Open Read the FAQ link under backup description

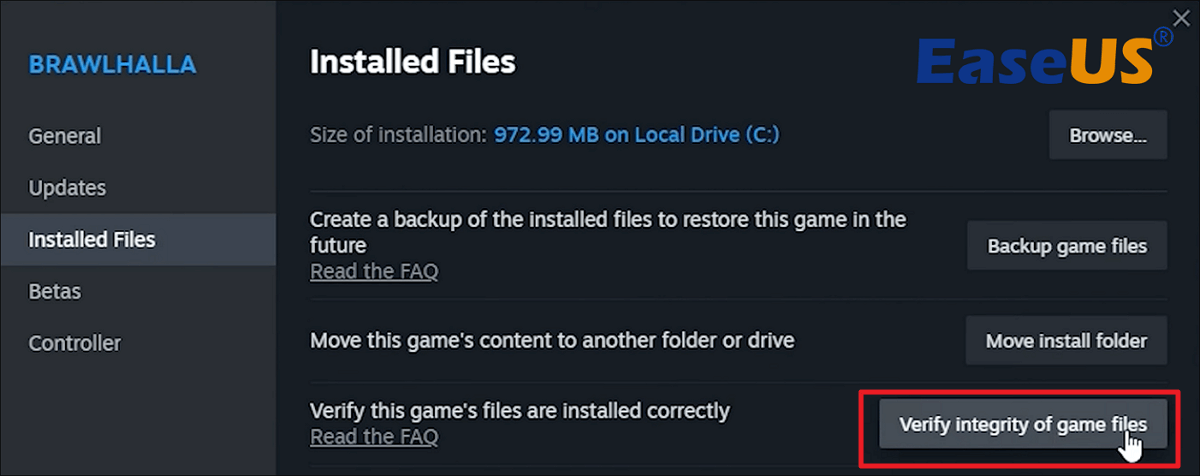(x=374, y=272)
